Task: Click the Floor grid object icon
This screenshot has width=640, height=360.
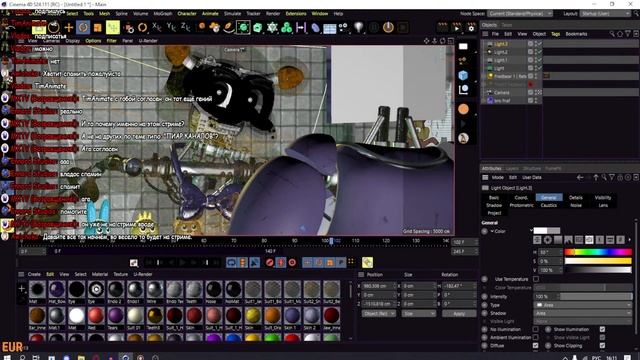Action: click(329, 28)
